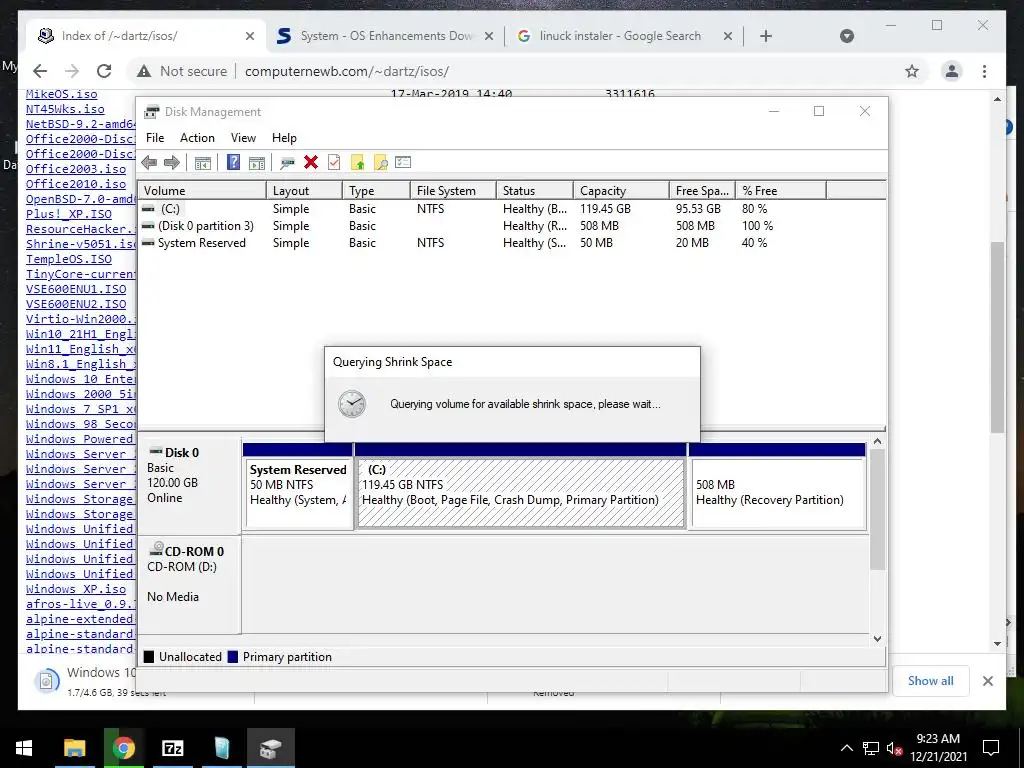This screenshot has width=1024, height=768.
Task: Select the CD-ROM 0 header panel
Action: [x=189, y=584]
